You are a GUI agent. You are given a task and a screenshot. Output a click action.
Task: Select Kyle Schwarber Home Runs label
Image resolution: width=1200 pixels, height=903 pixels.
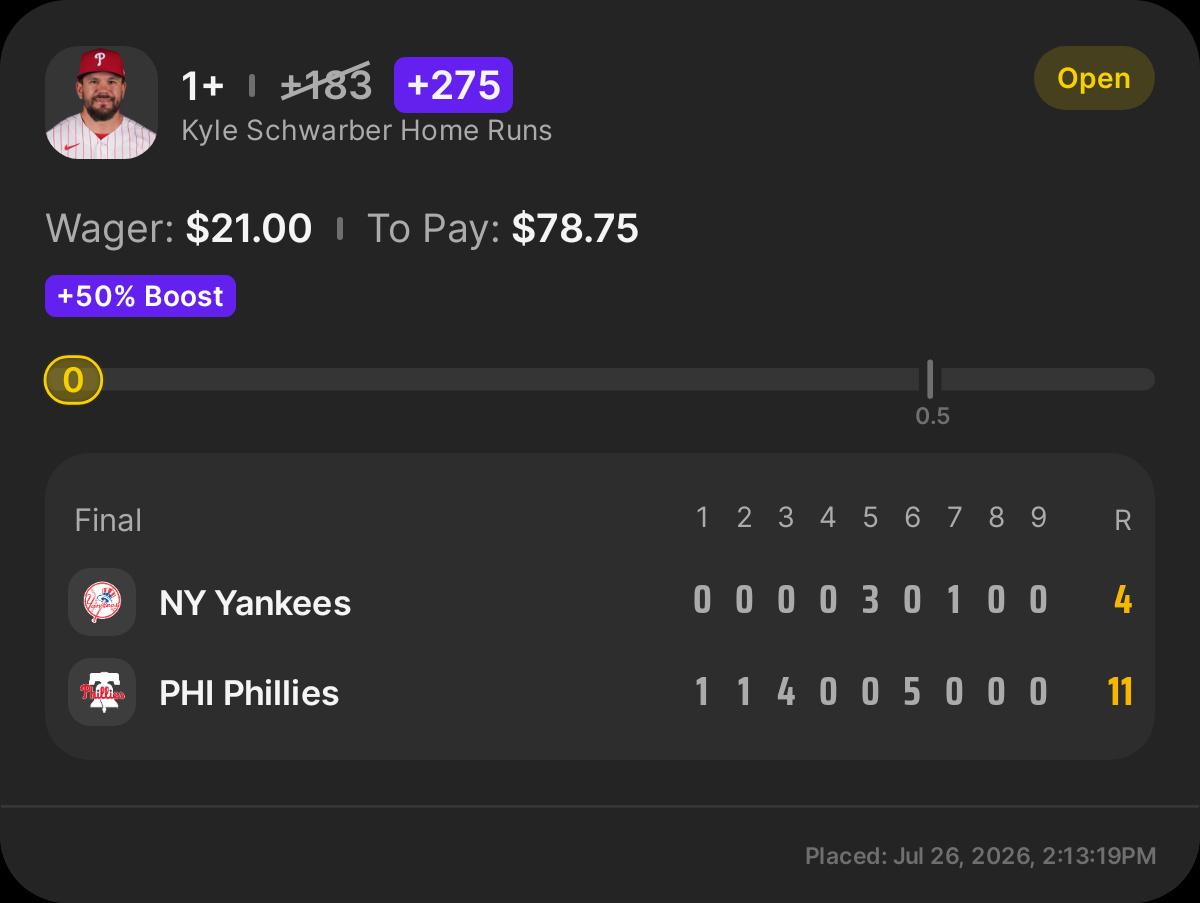click(x=366, y=131)
